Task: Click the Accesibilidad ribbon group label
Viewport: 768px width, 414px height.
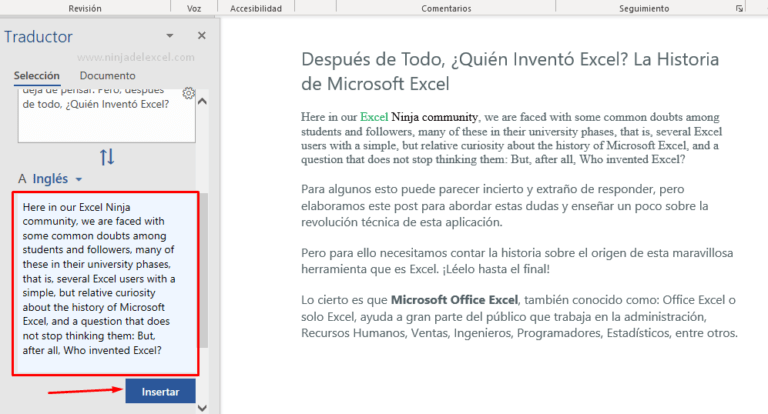Action: point(256,8)
